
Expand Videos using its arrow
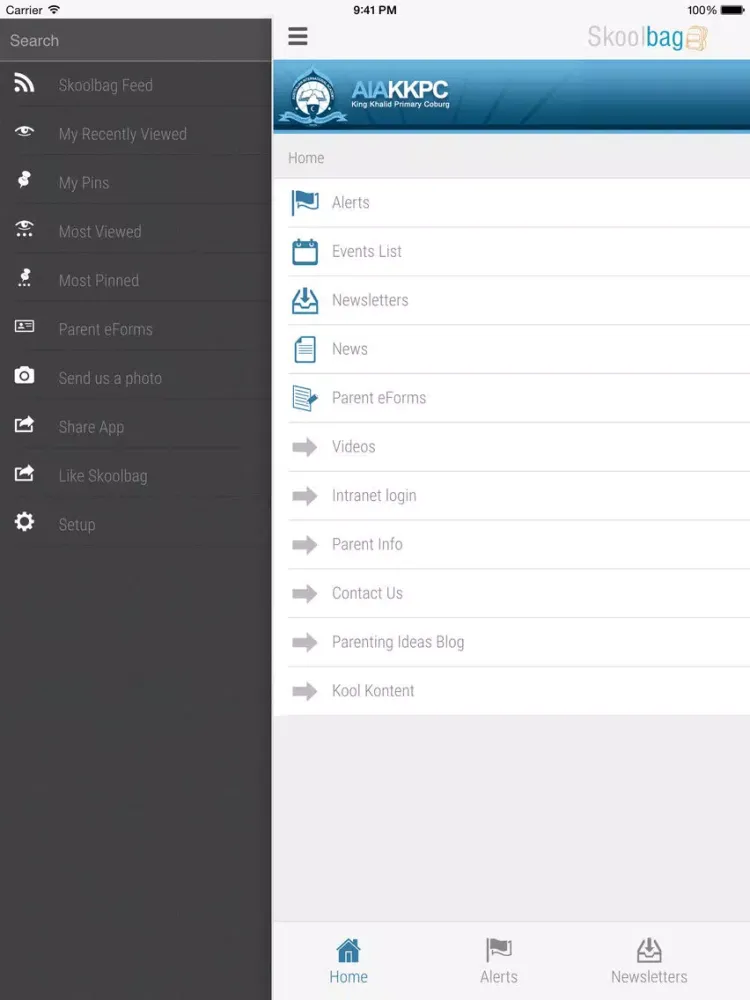point(304,447)
